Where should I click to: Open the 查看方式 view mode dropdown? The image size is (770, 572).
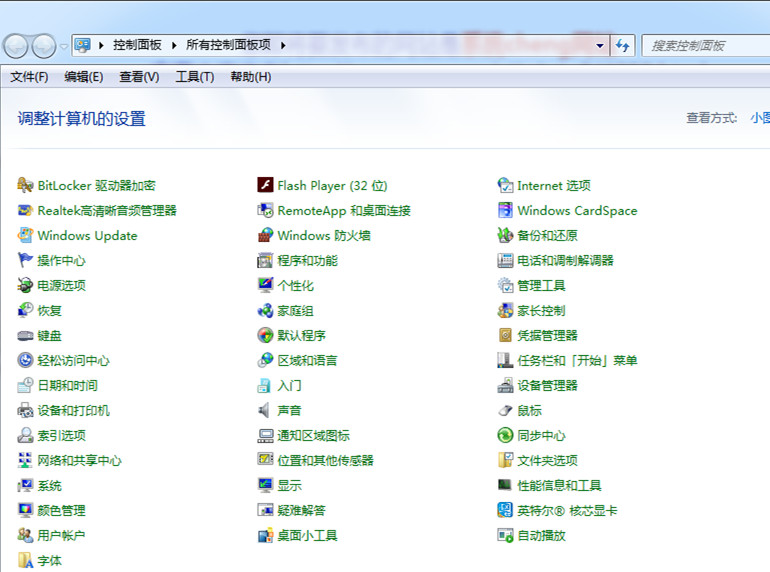(760, 118)
